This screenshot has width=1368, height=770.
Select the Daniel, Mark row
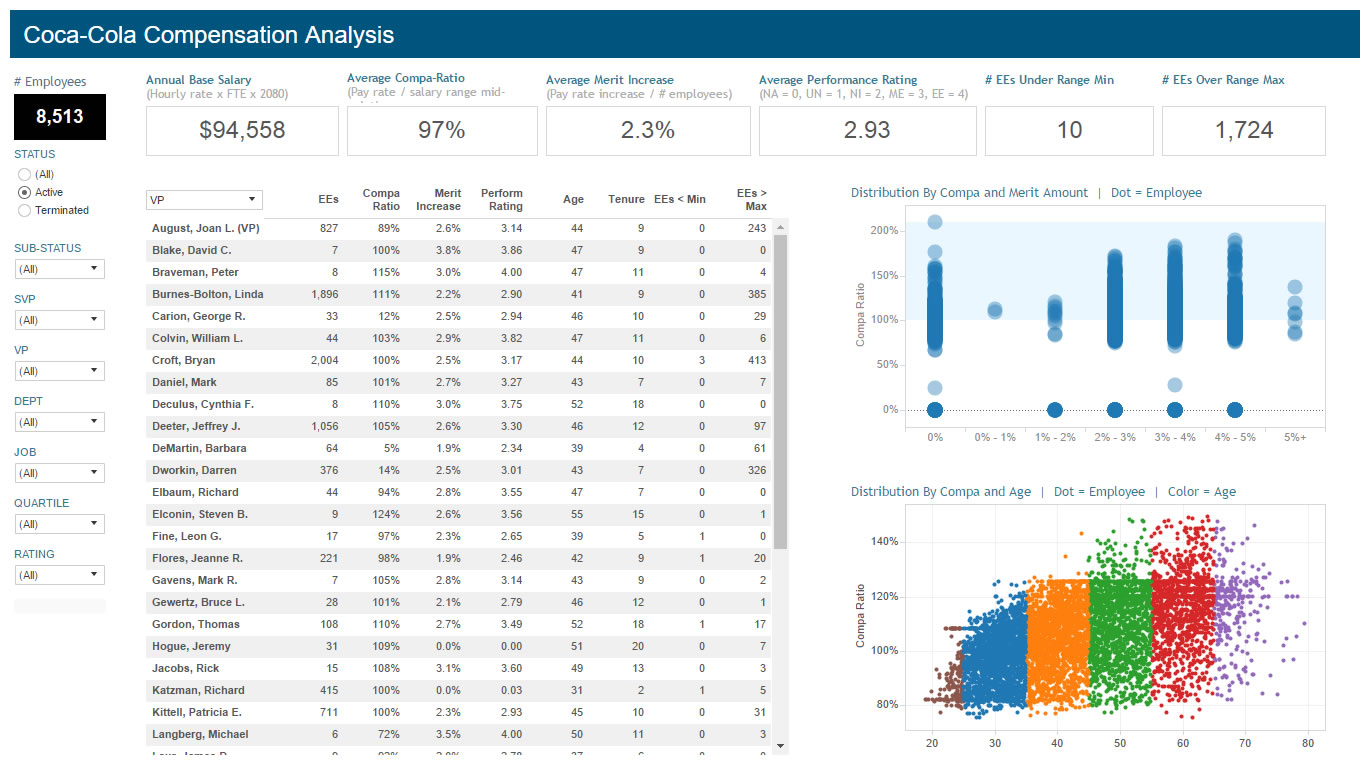(x=460, y=382)
